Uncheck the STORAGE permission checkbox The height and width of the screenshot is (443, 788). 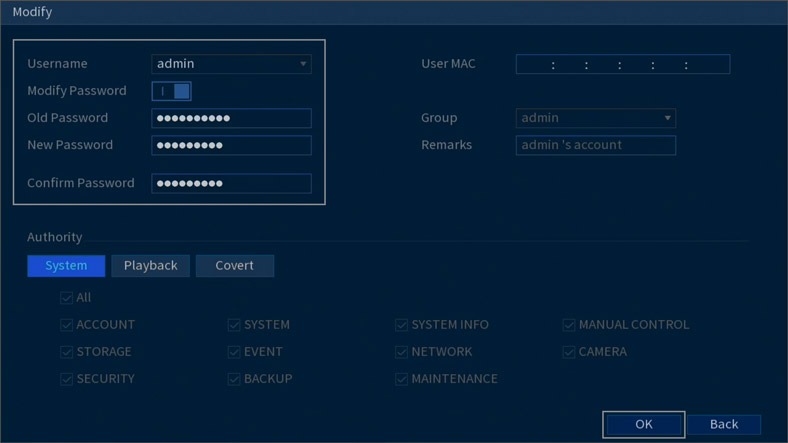[67, 352]
